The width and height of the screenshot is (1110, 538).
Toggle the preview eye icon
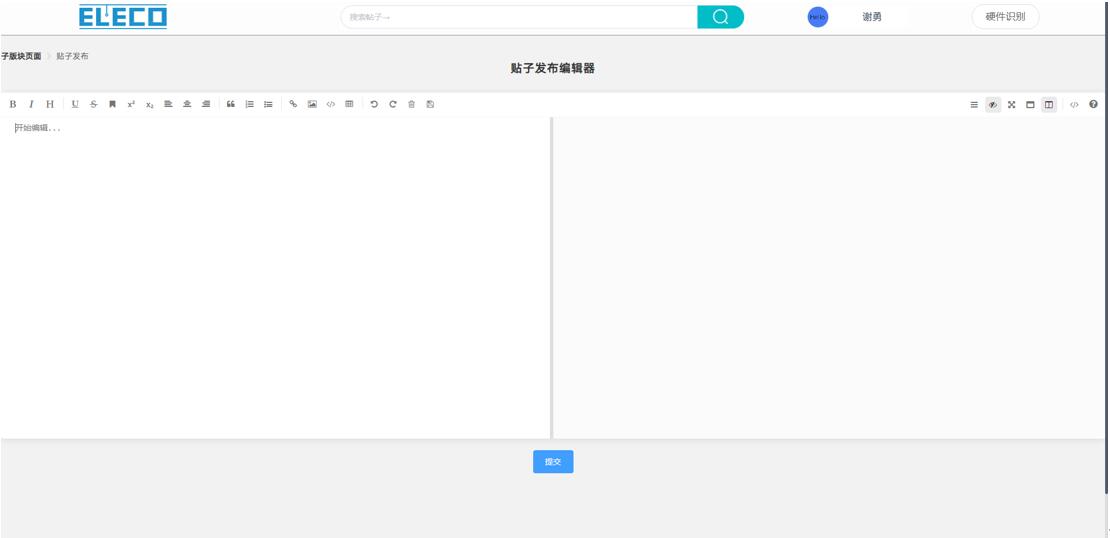[993, 105]
